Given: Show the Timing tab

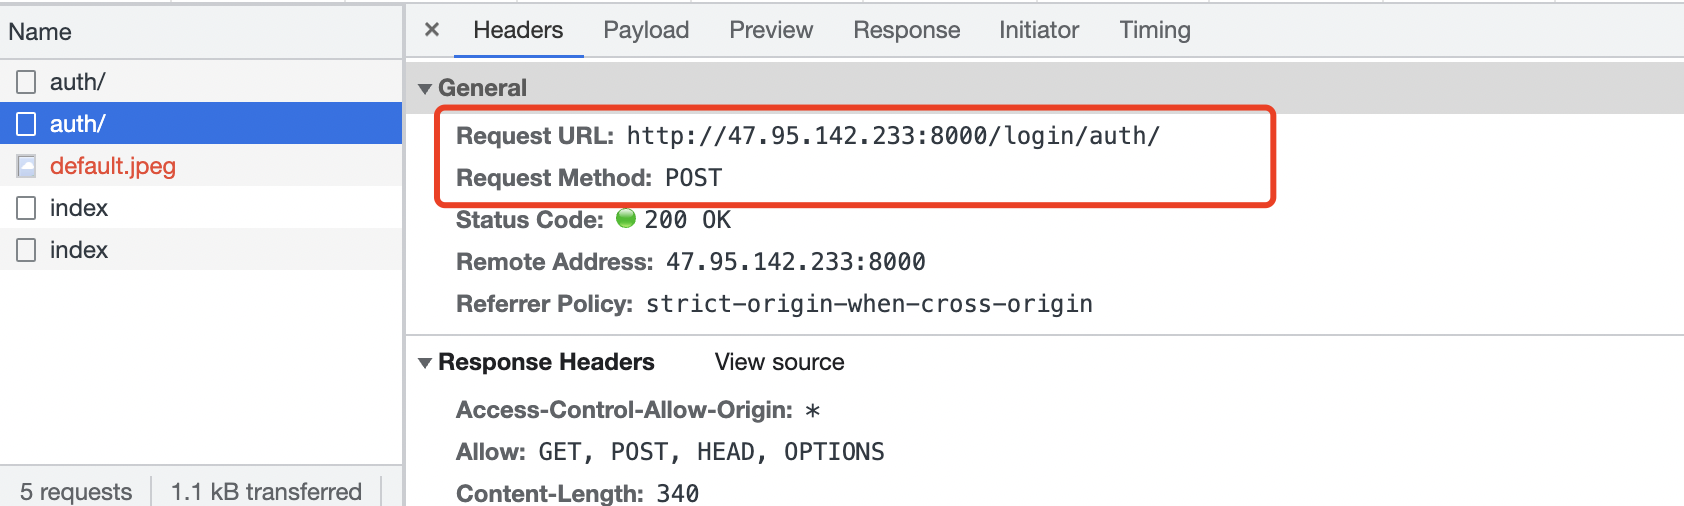Looking at the screenshot, I should click(1155, 30).
